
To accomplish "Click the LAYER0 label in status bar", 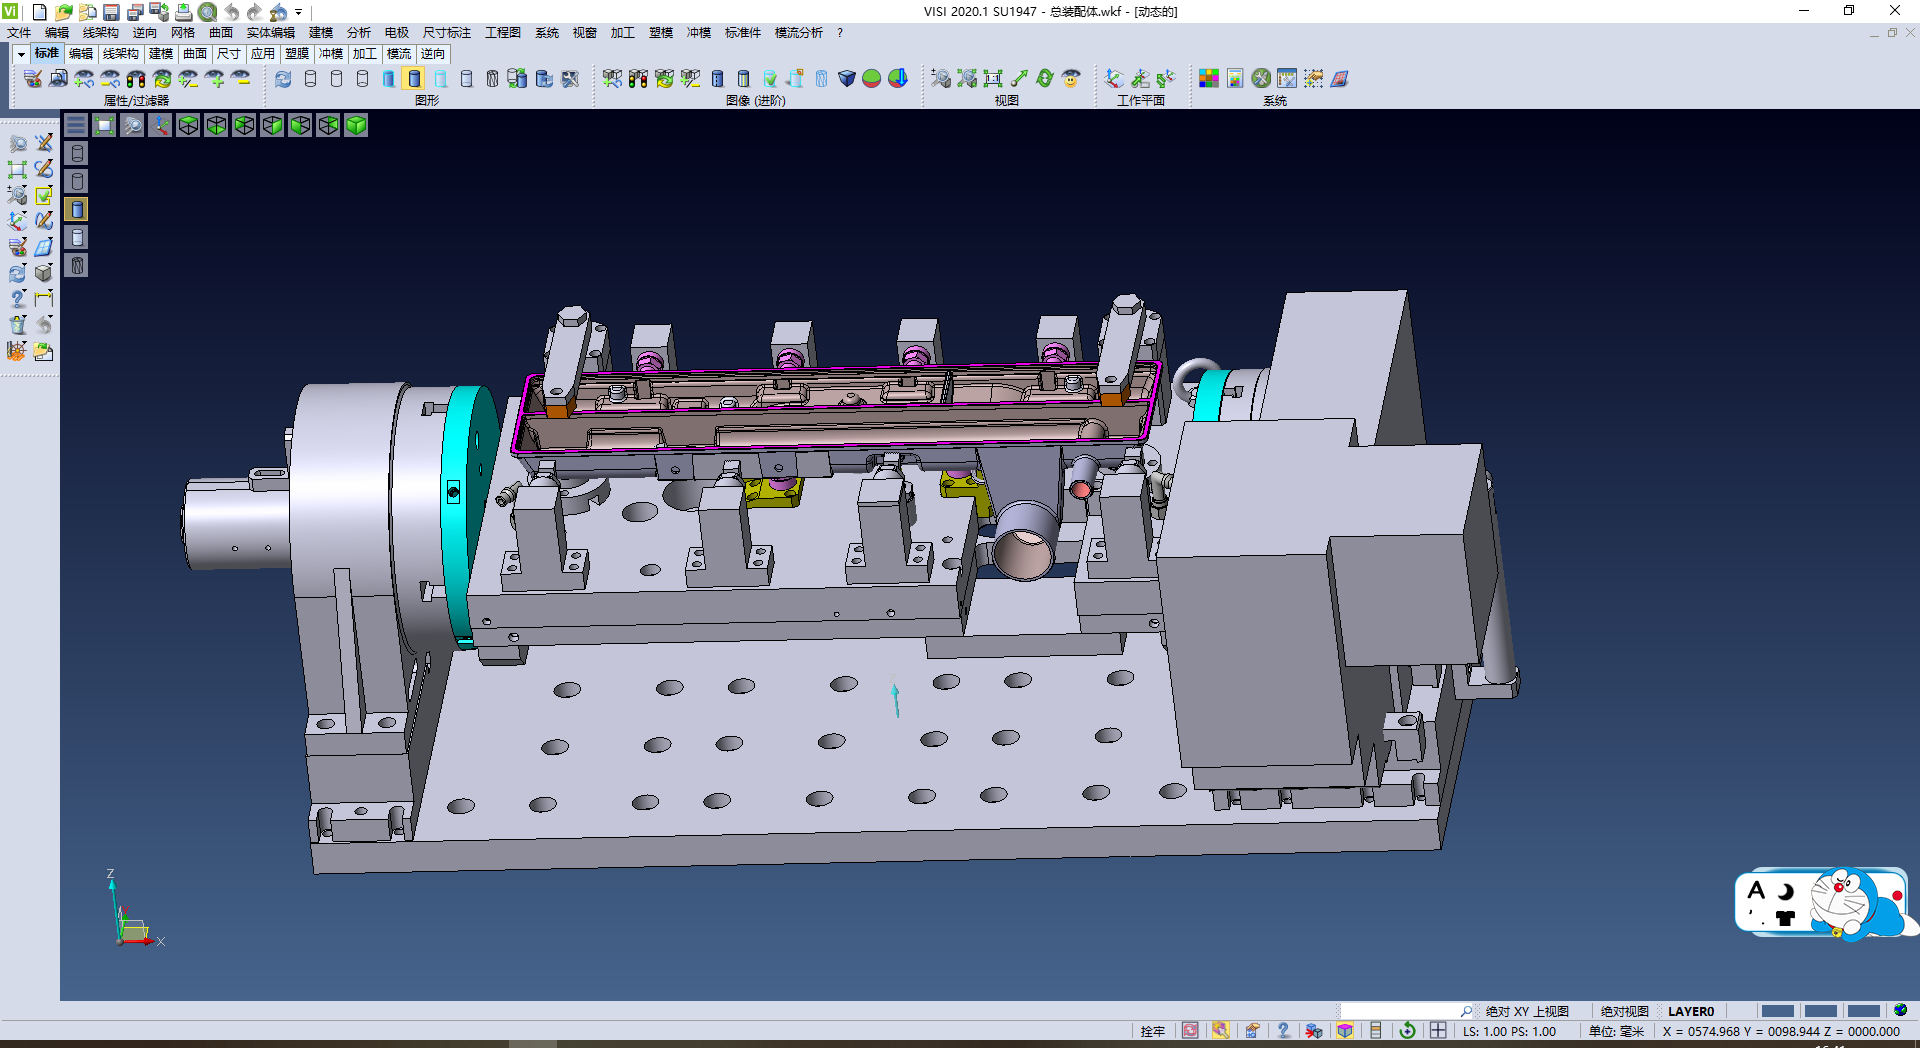I will [1690, 1011].
